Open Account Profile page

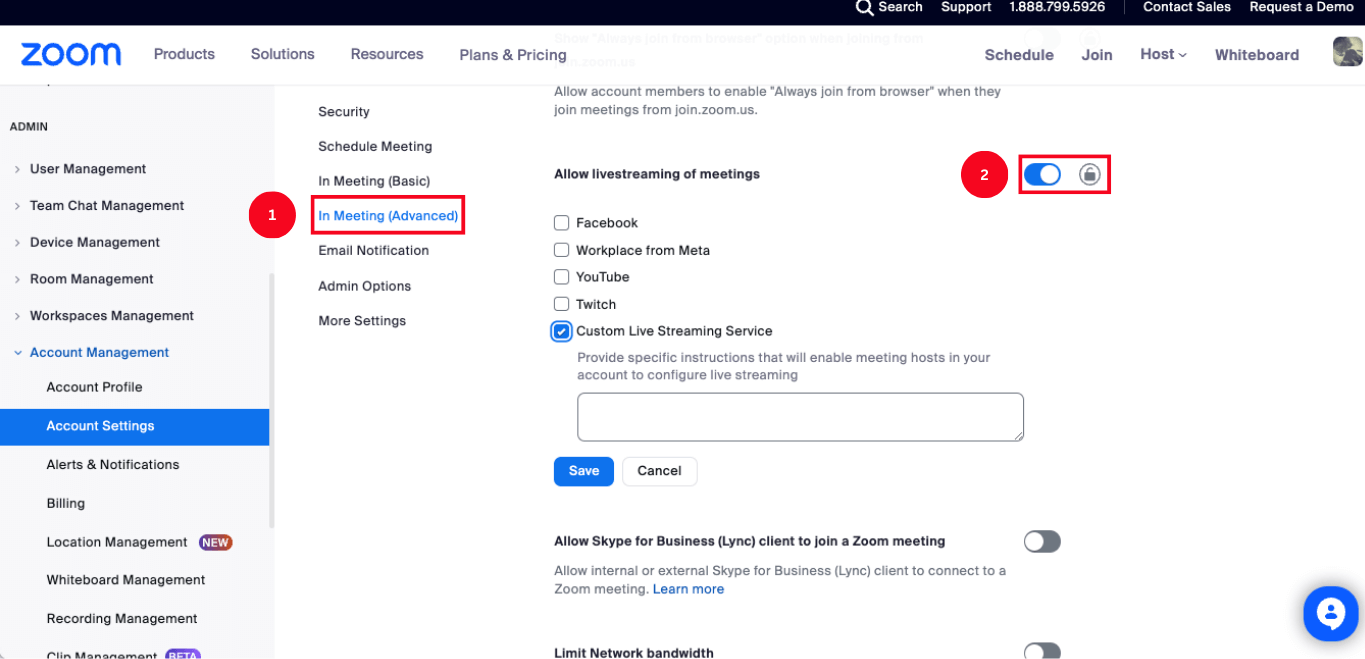[94, 387]
